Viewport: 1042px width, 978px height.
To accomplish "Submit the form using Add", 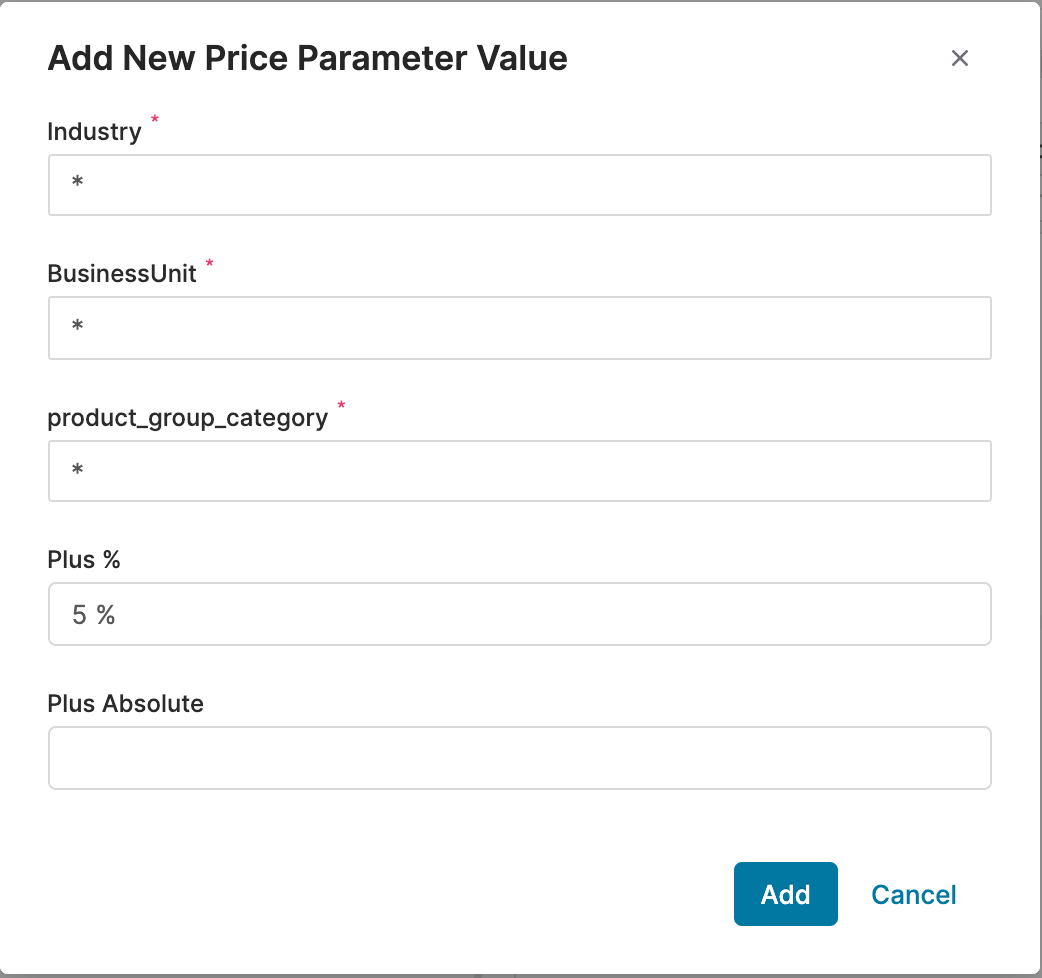I will point(786,894).
